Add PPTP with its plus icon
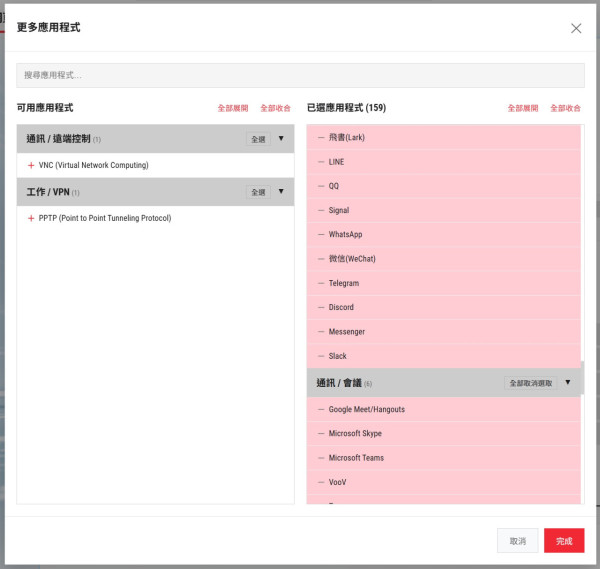 pos(31,218)
